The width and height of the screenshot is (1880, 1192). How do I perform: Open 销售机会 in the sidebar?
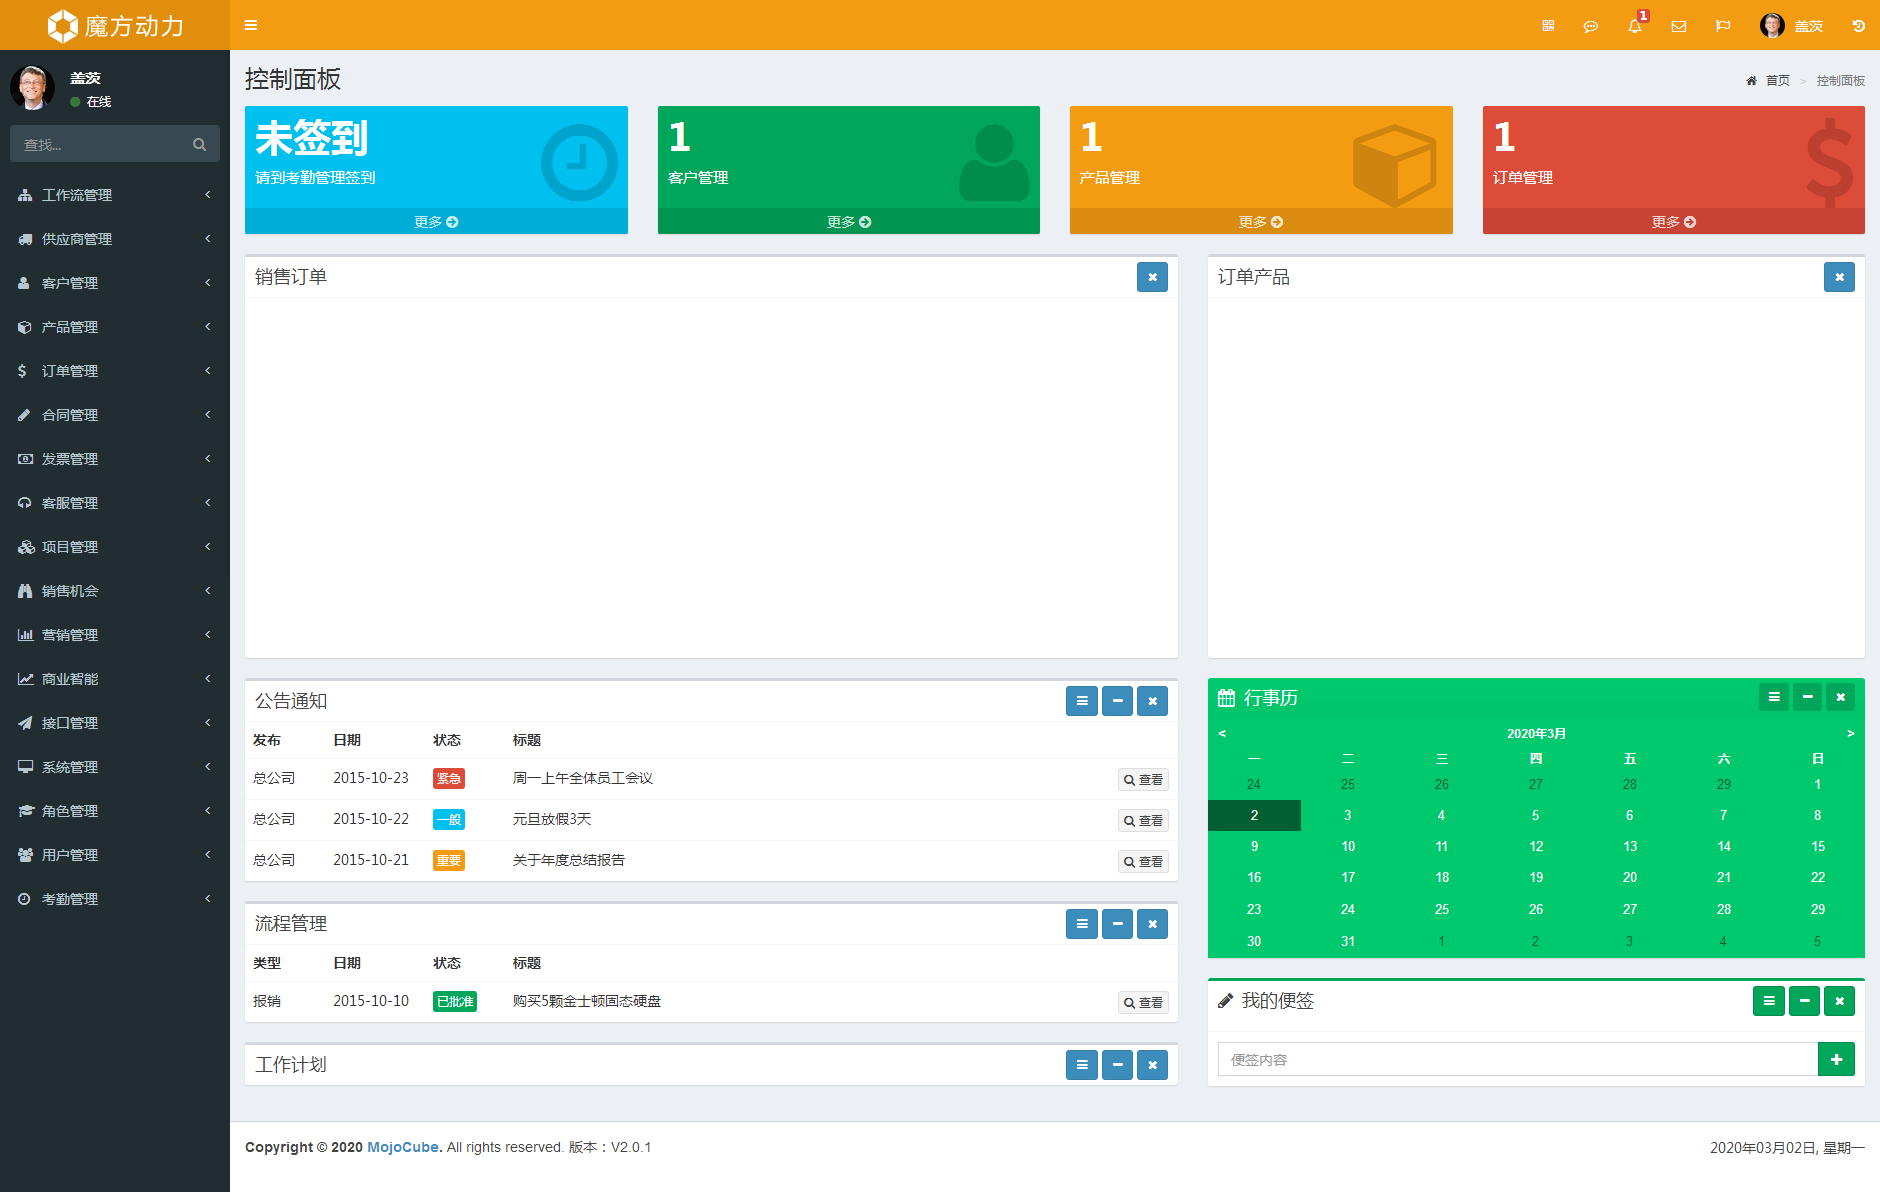pyautogui.click(x=115, y=591)
